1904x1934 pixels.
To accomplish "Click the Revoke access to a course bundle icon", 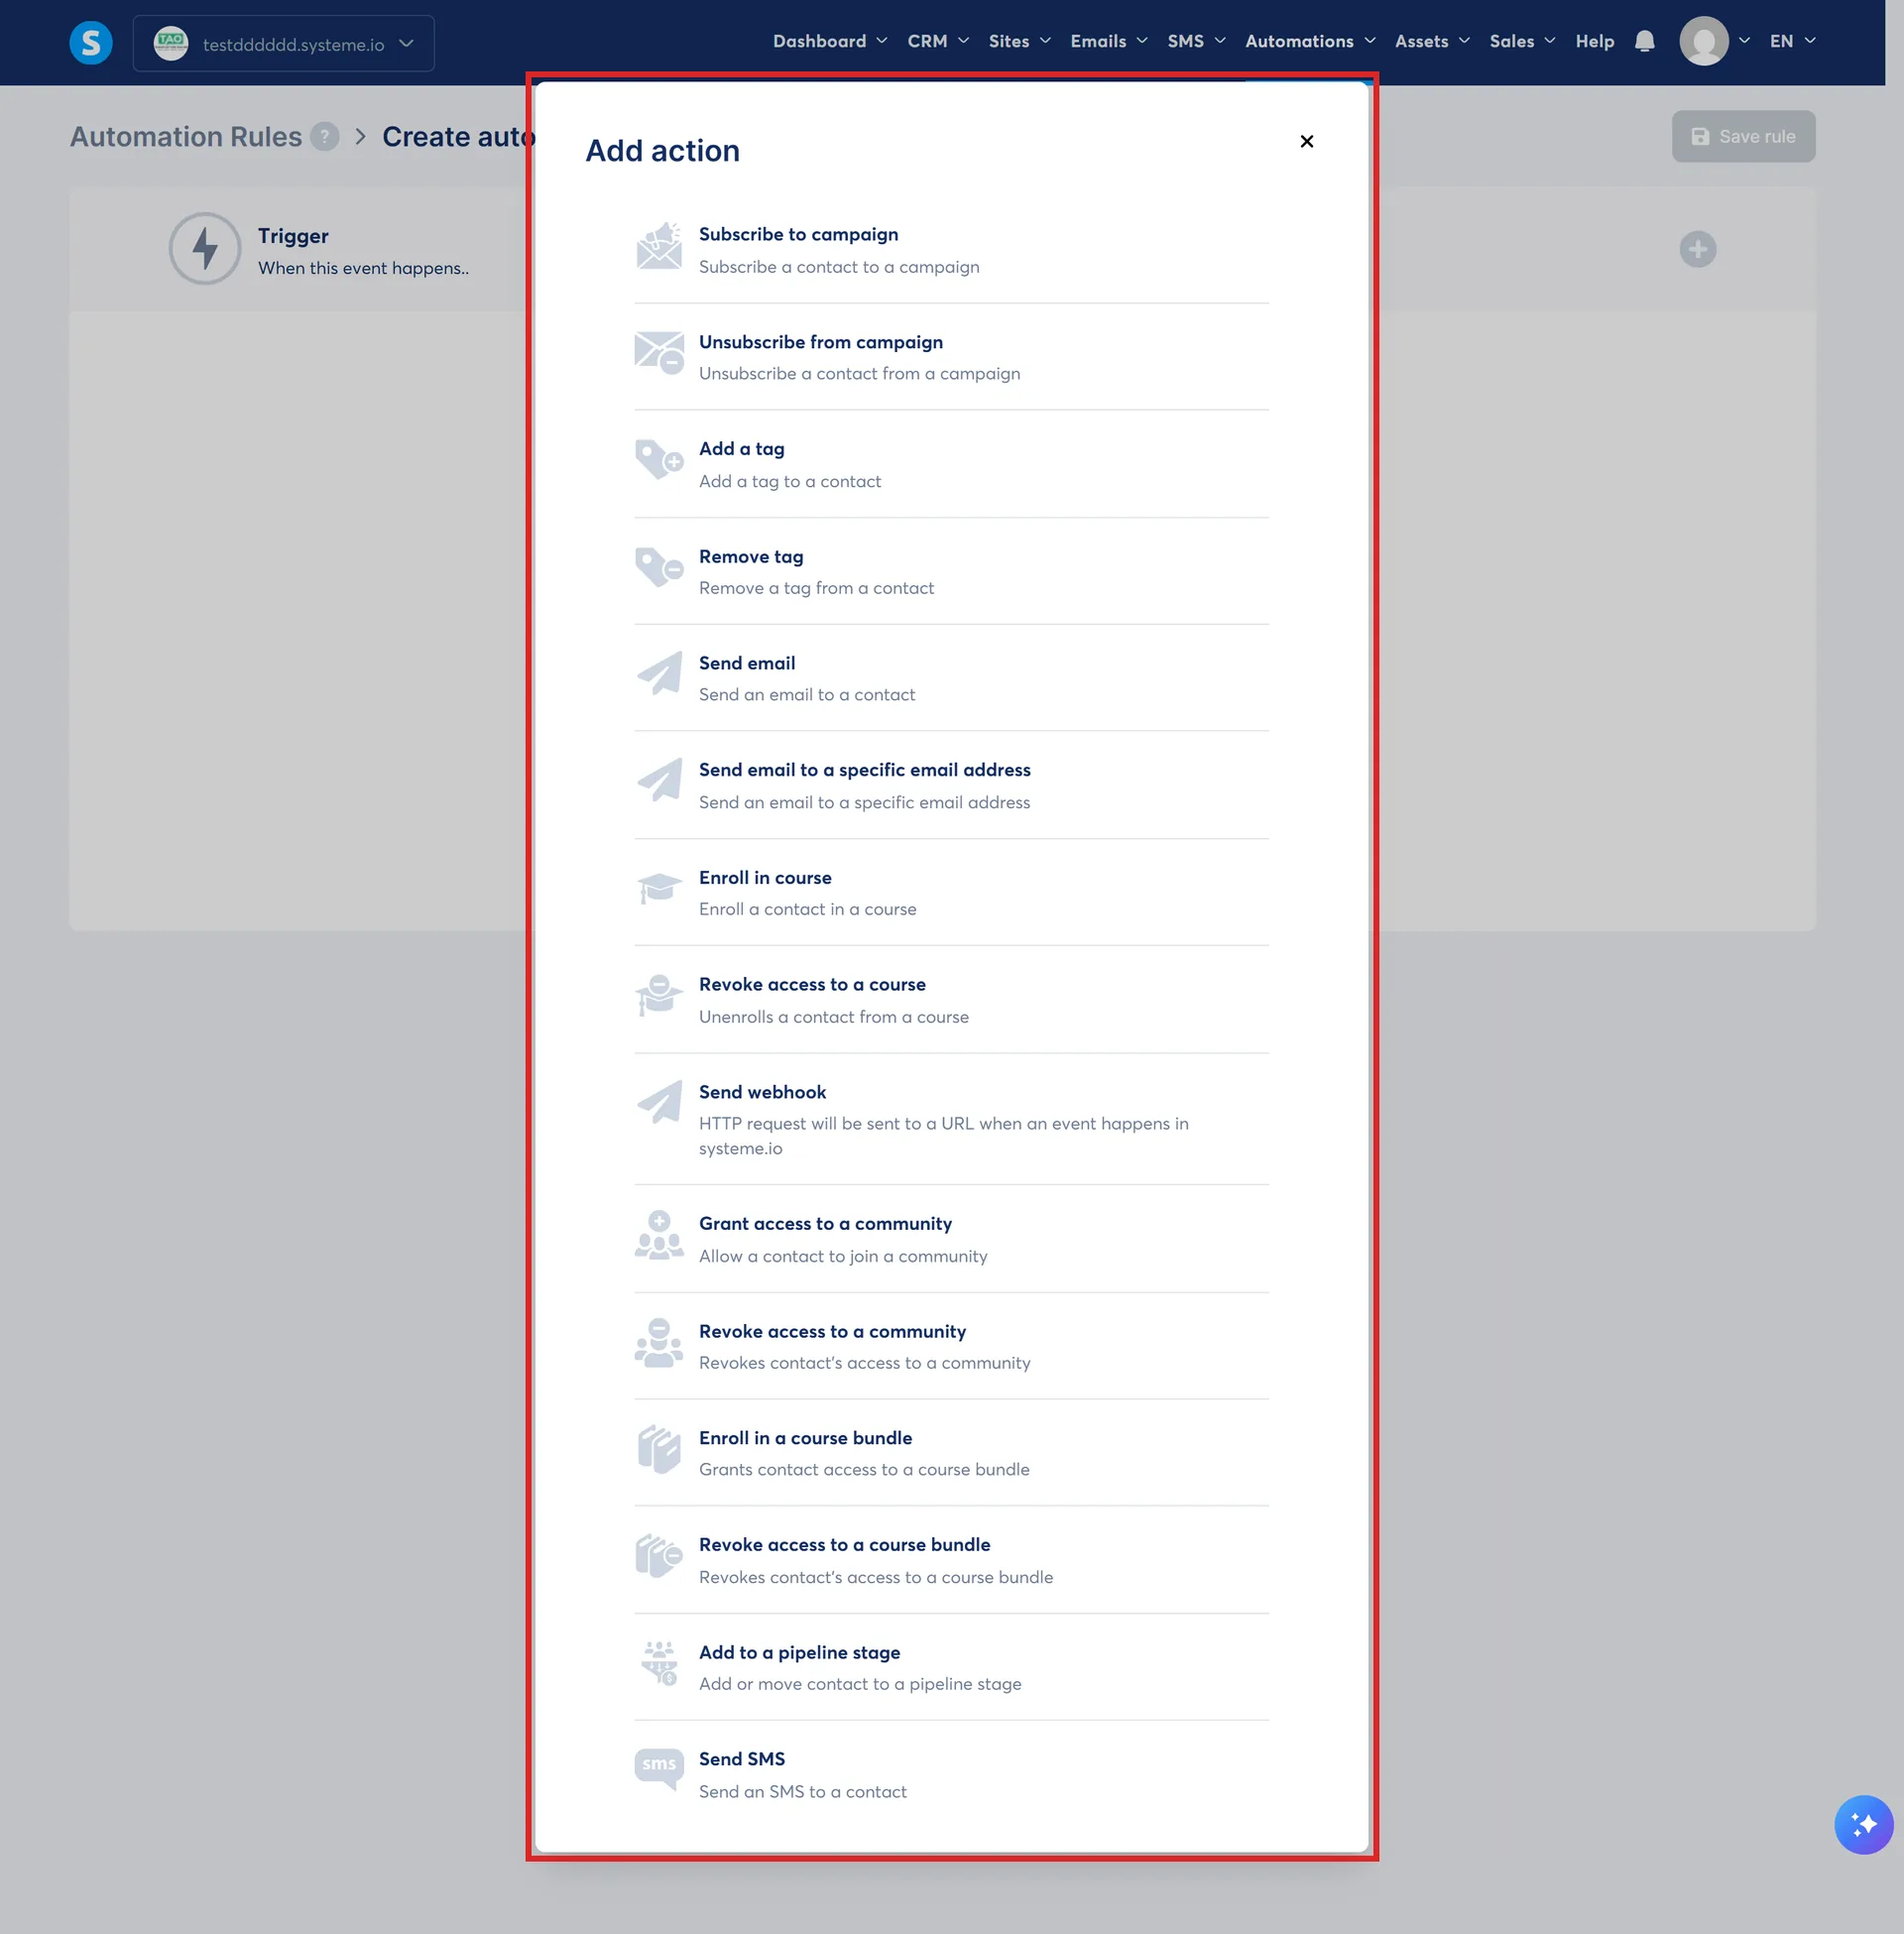I will tap(659, 1557).
